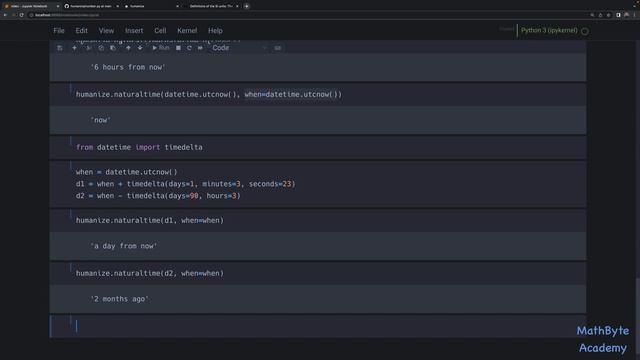
Task: Click the browser profile avatar
Action: coord(627,15)
